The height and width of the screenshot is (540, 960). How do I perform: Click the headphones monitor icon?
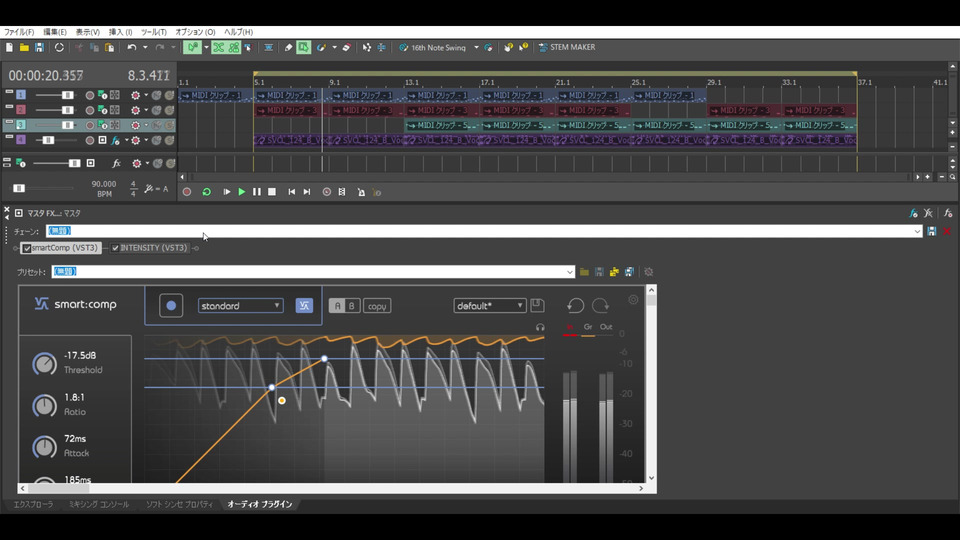pyautogui.click(x=540, y=328)
